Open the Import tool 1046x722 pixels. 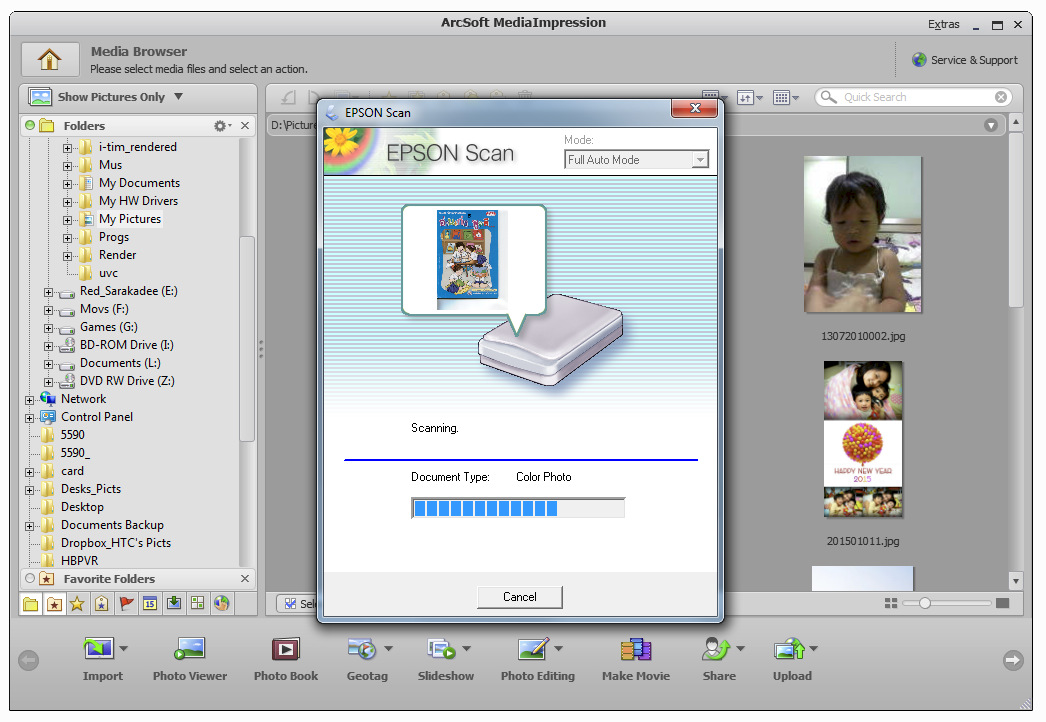[x=103, y=659]
